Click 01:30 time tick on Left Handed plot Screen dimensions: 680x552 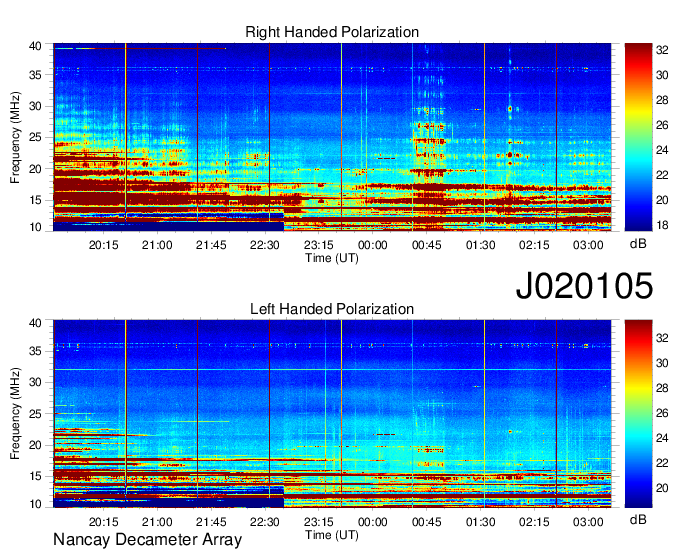coord(481,522)
